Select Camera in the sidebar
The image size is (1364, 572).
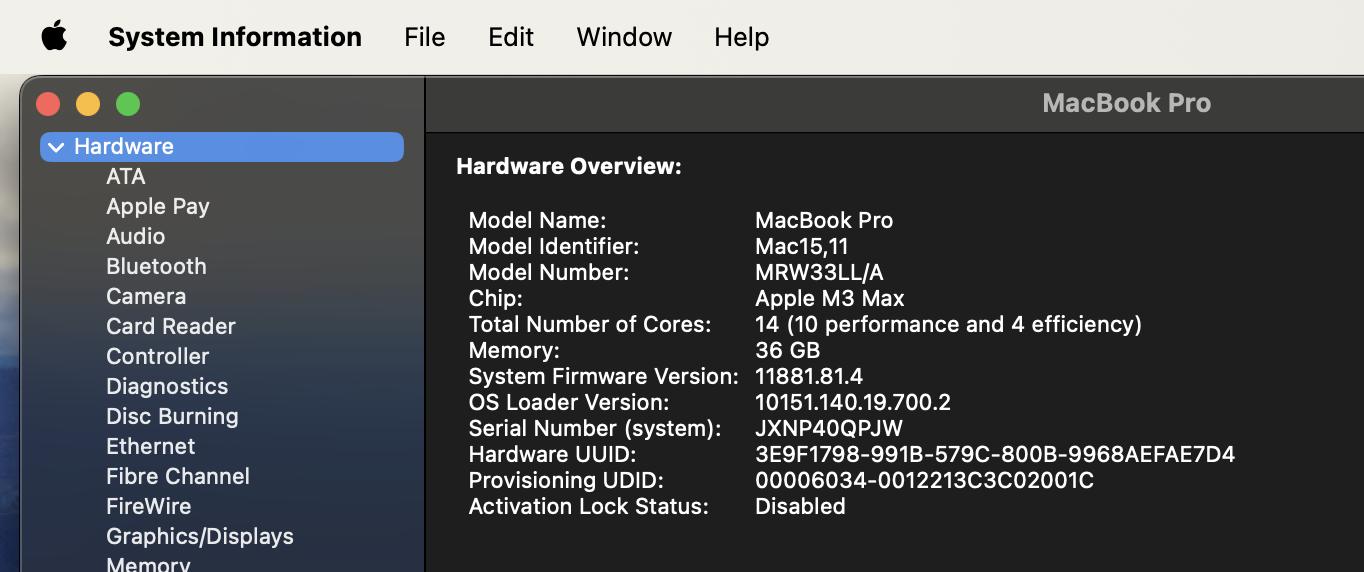click(x=146, y=296)
